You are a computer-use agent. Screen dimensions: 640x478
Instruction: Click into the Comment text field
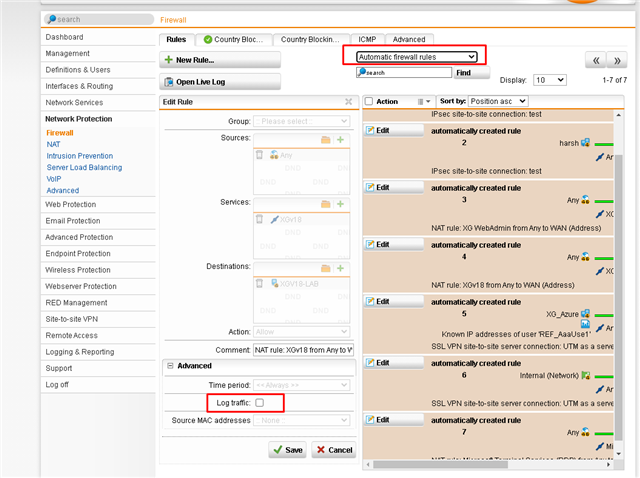[303, 349]
